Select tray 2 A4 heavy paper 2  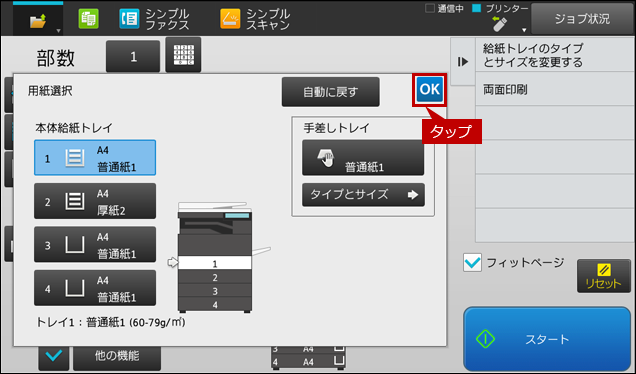(x=95, y=201)
